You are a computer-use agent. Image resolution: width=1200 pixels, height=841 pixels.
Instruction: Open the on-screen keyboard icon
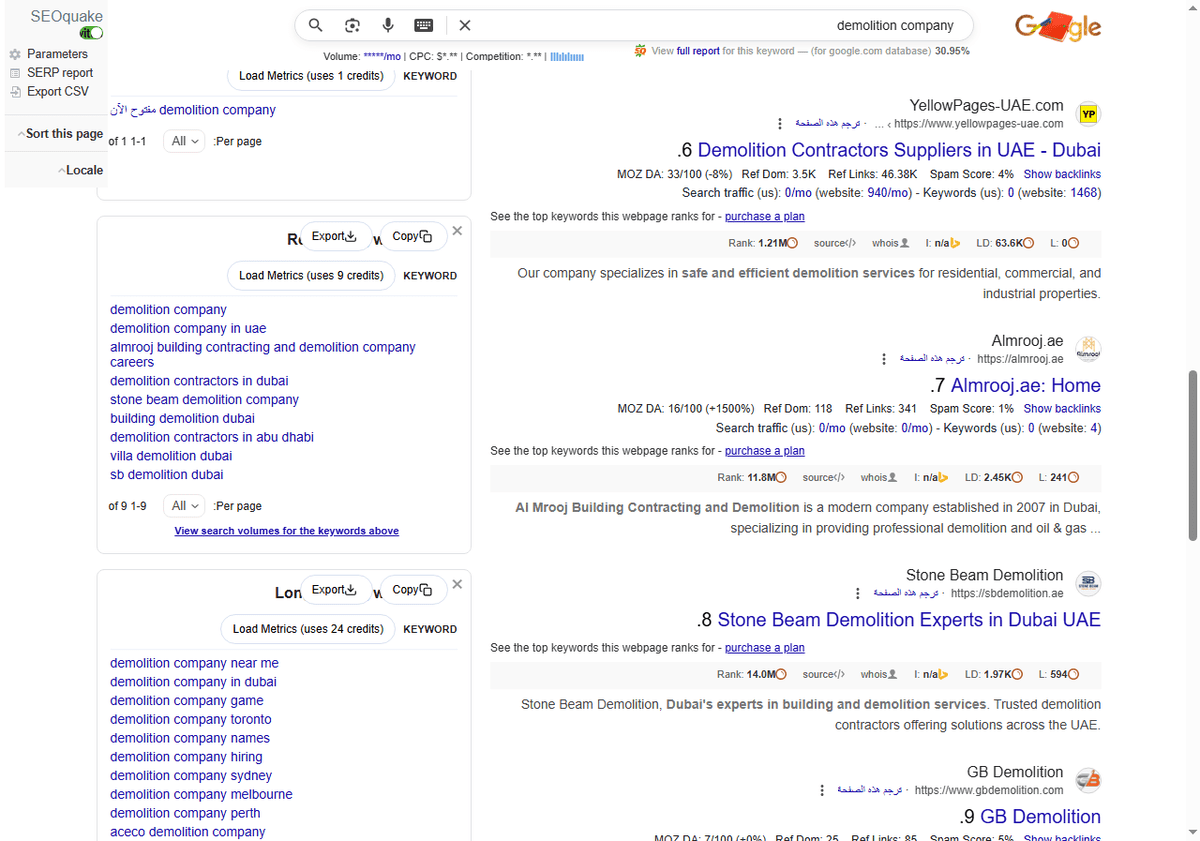click(x=423, y=25)
